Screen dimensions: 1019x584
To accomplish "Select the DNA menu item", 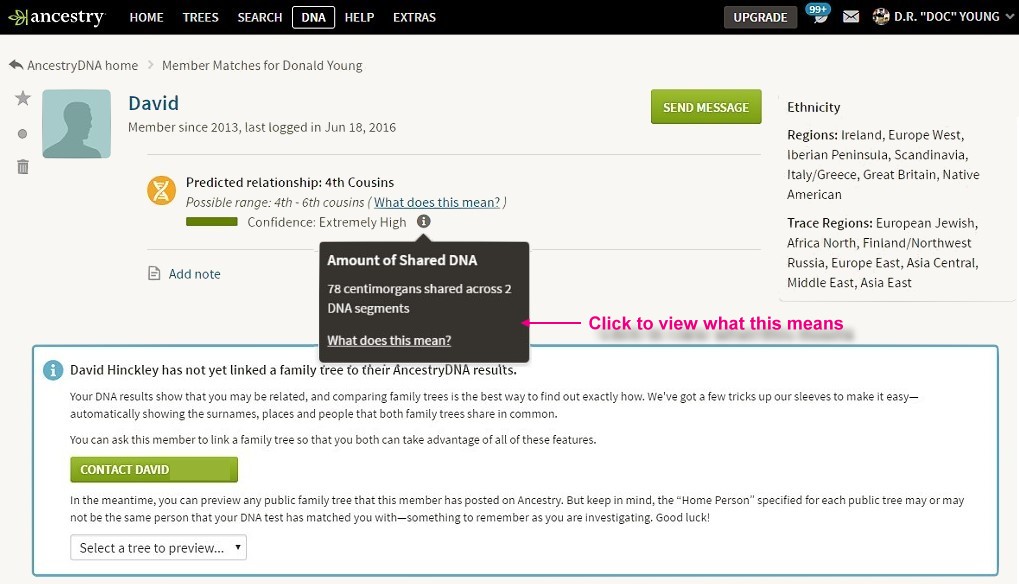I will click(313, 18).
